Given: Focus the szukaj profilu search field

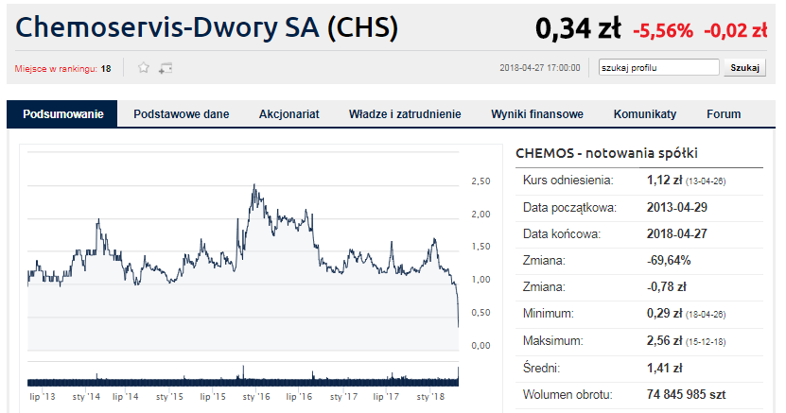Looking at the screenshot, I should [659, 68].
